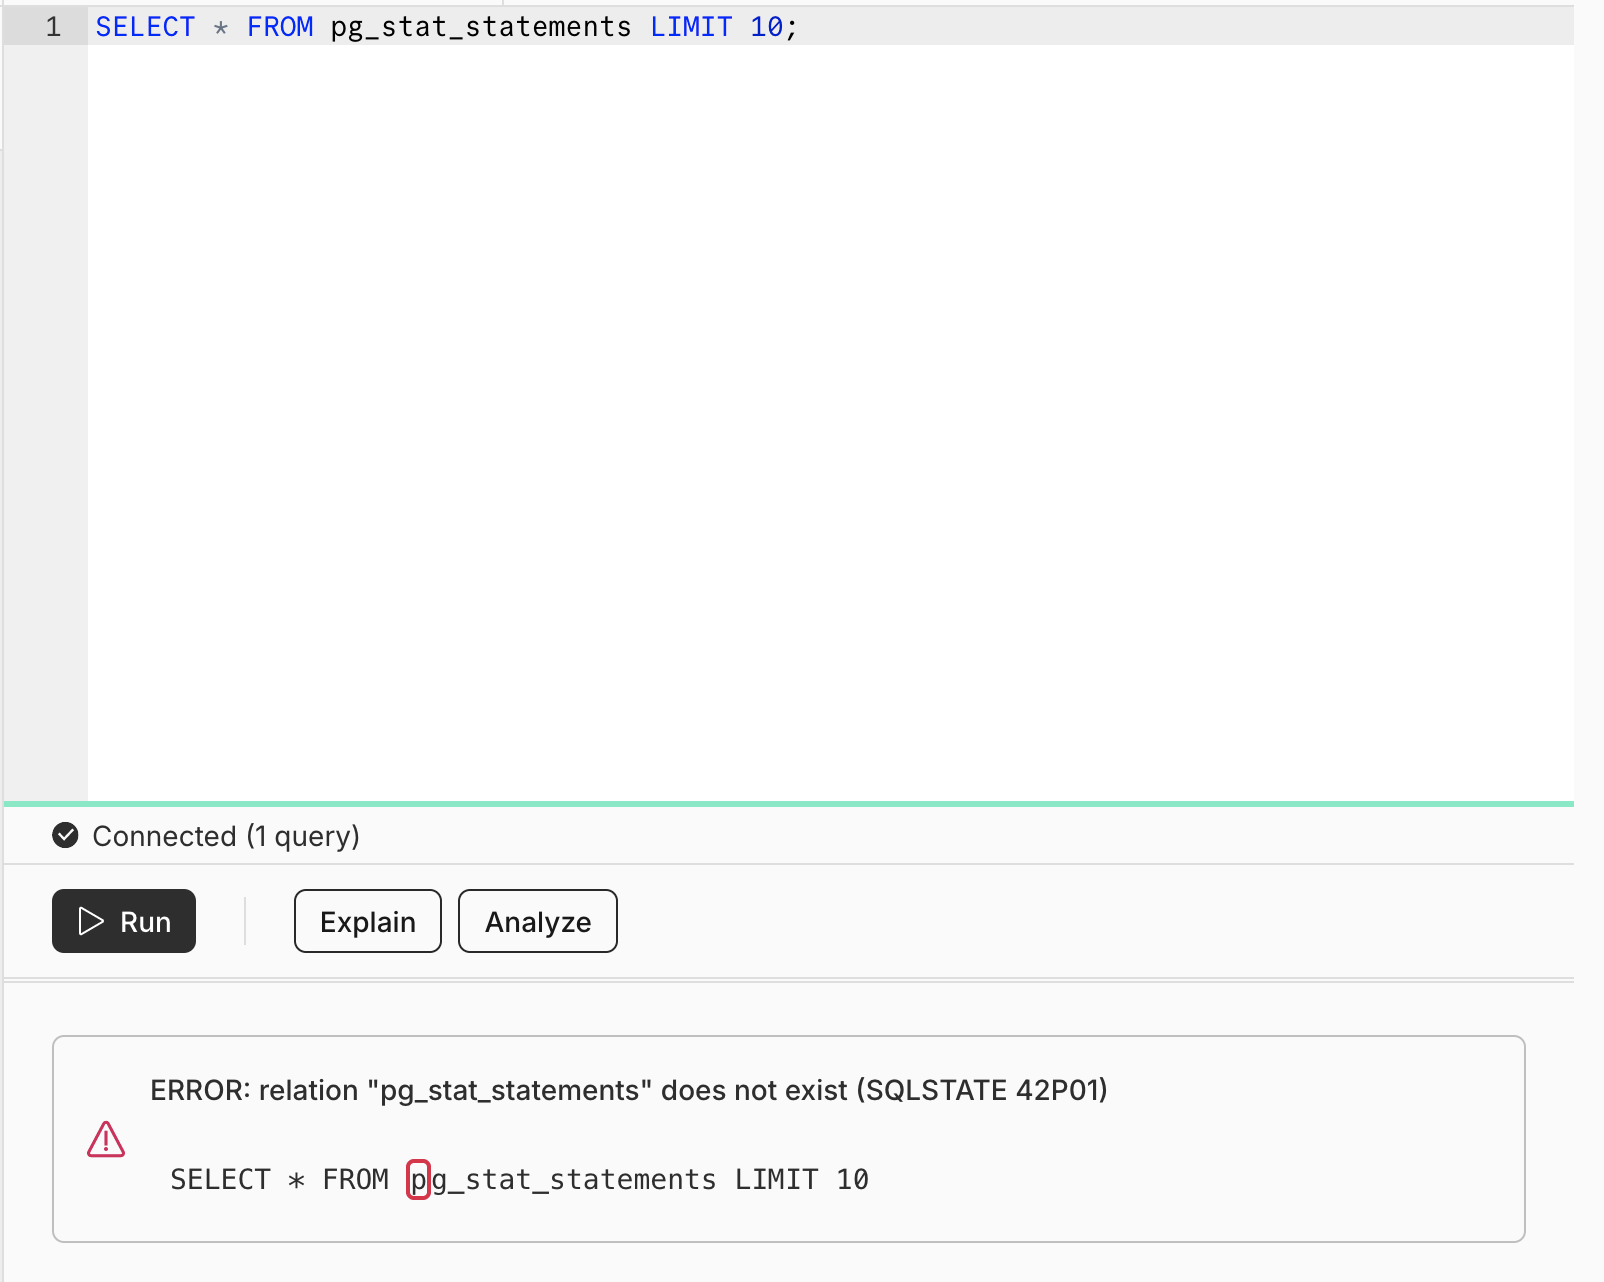Click the Analyze button
1604x1282 pixels.
[538, 921]
